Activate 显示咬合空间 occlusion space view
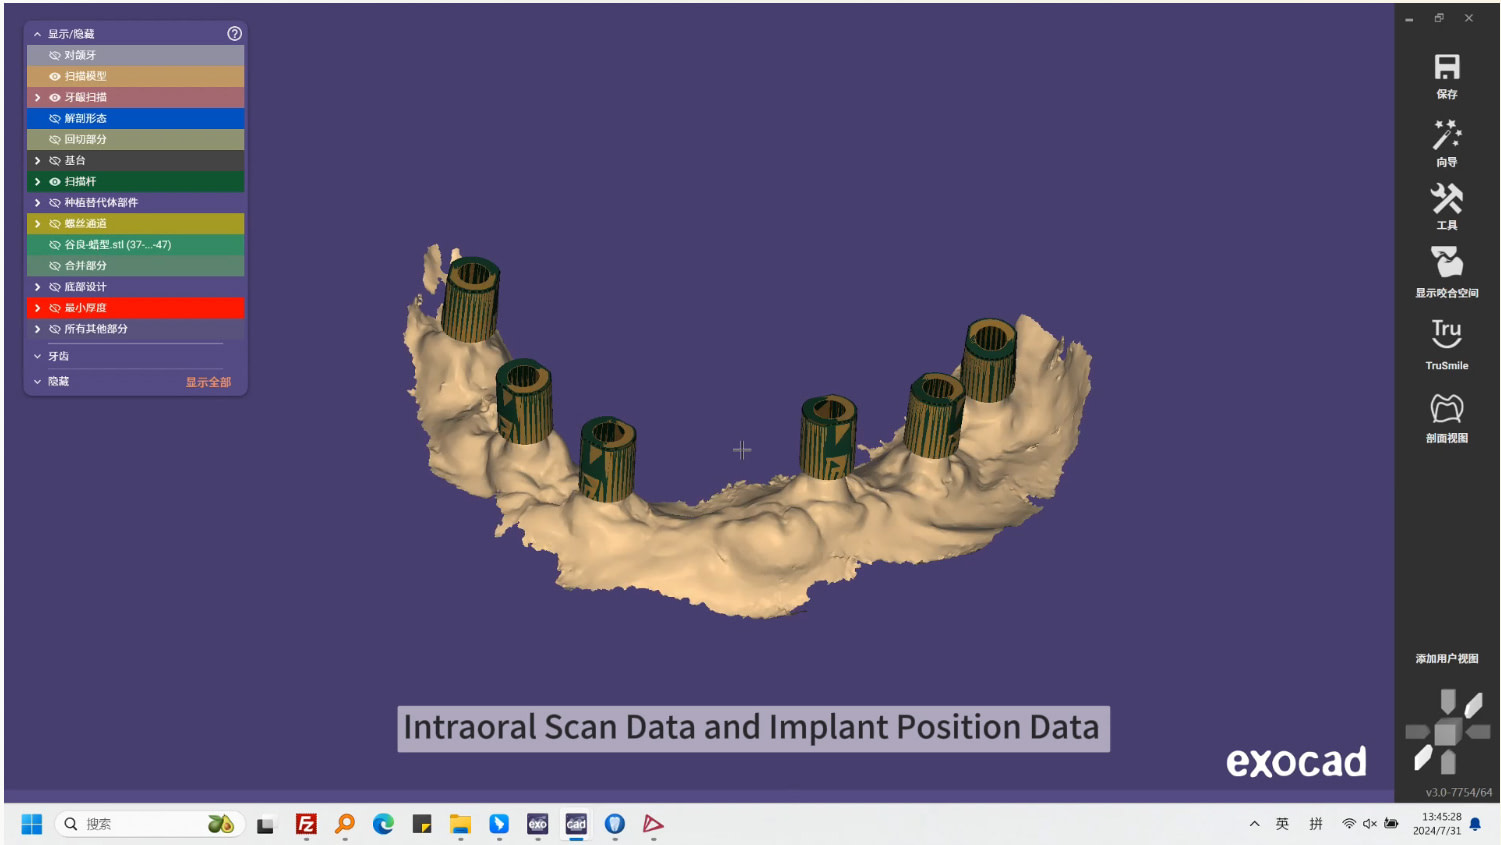This screenshot has height=845, width=1501. point(1445,265)
